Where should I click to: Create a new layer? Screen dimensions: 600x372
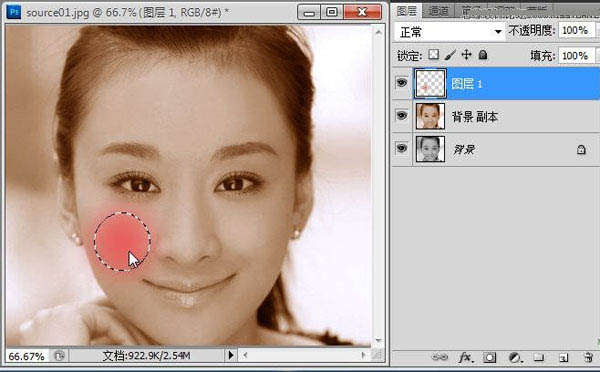(563, 358)
